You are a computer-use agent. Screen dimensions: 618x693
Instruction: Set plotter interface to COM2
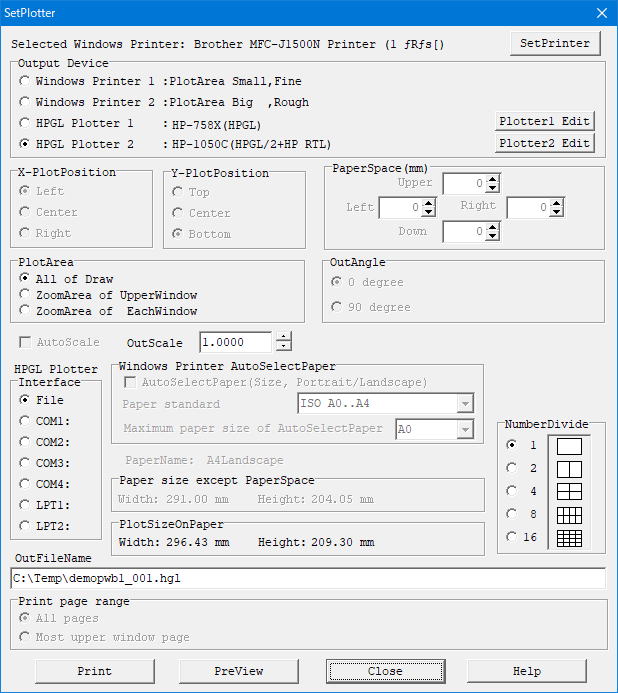25,442
